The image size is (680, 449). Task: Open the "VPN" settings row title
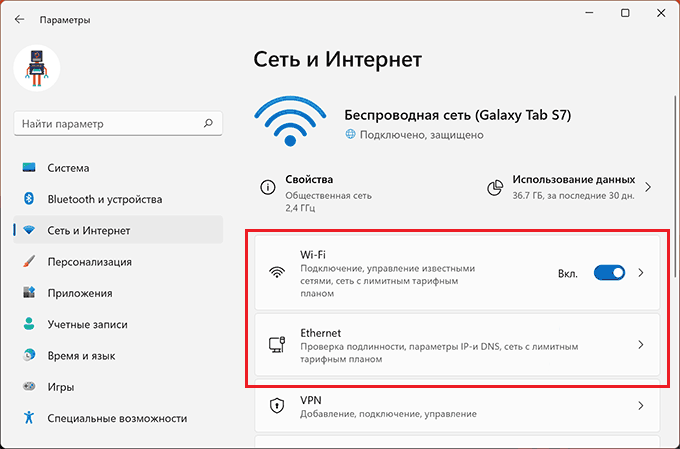click(311, 400)
